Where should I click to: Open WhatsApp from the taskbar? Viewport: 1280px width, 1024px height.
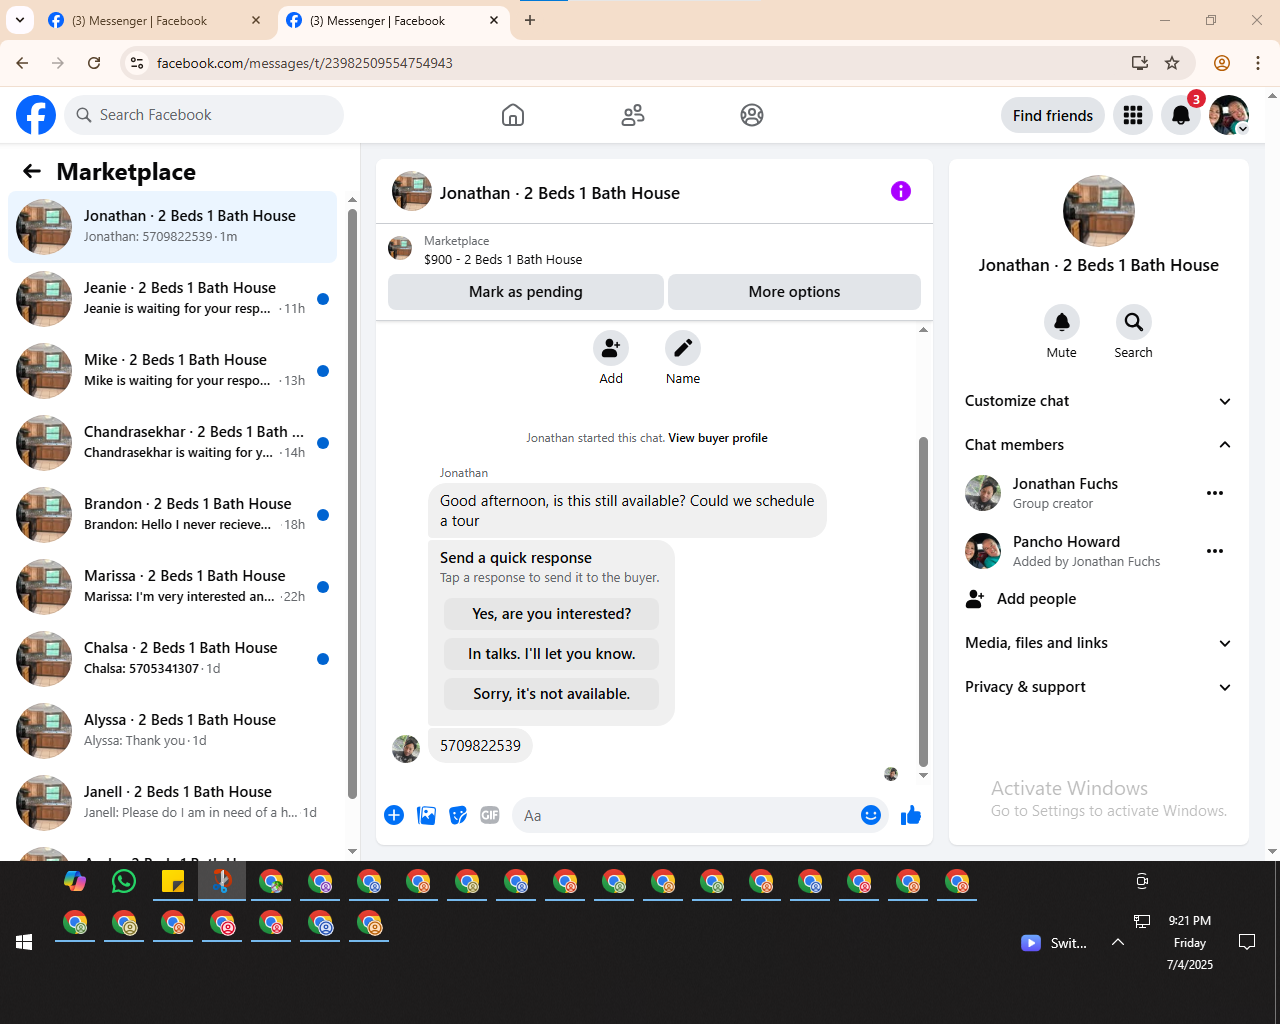(124, 881)
